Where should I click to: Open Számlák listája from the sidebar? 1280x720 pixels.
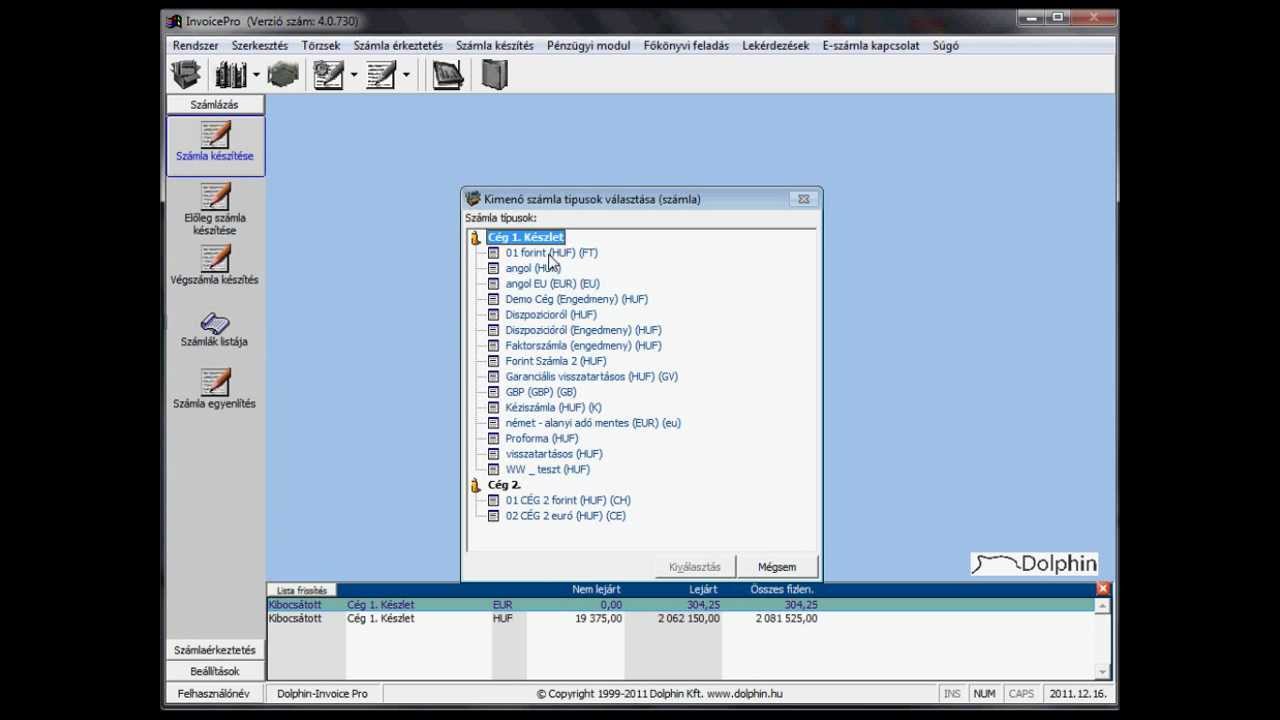tap(215, 330)
